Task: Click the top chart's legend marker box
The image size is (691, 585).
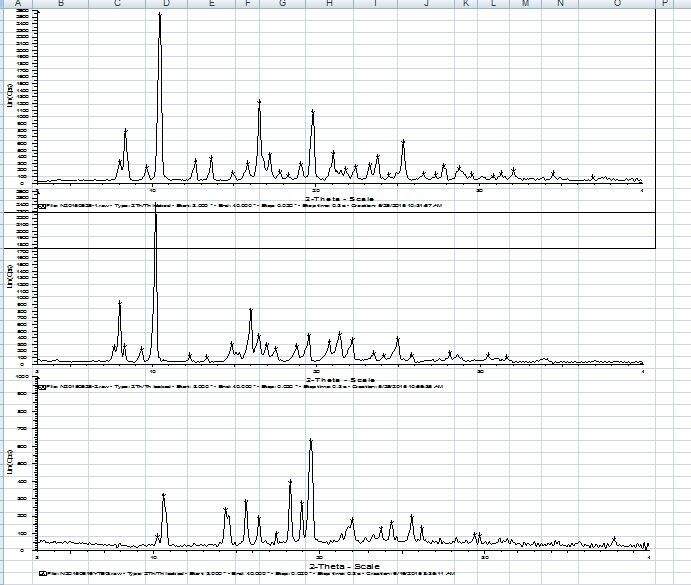Action: click(x=42, y=205)
